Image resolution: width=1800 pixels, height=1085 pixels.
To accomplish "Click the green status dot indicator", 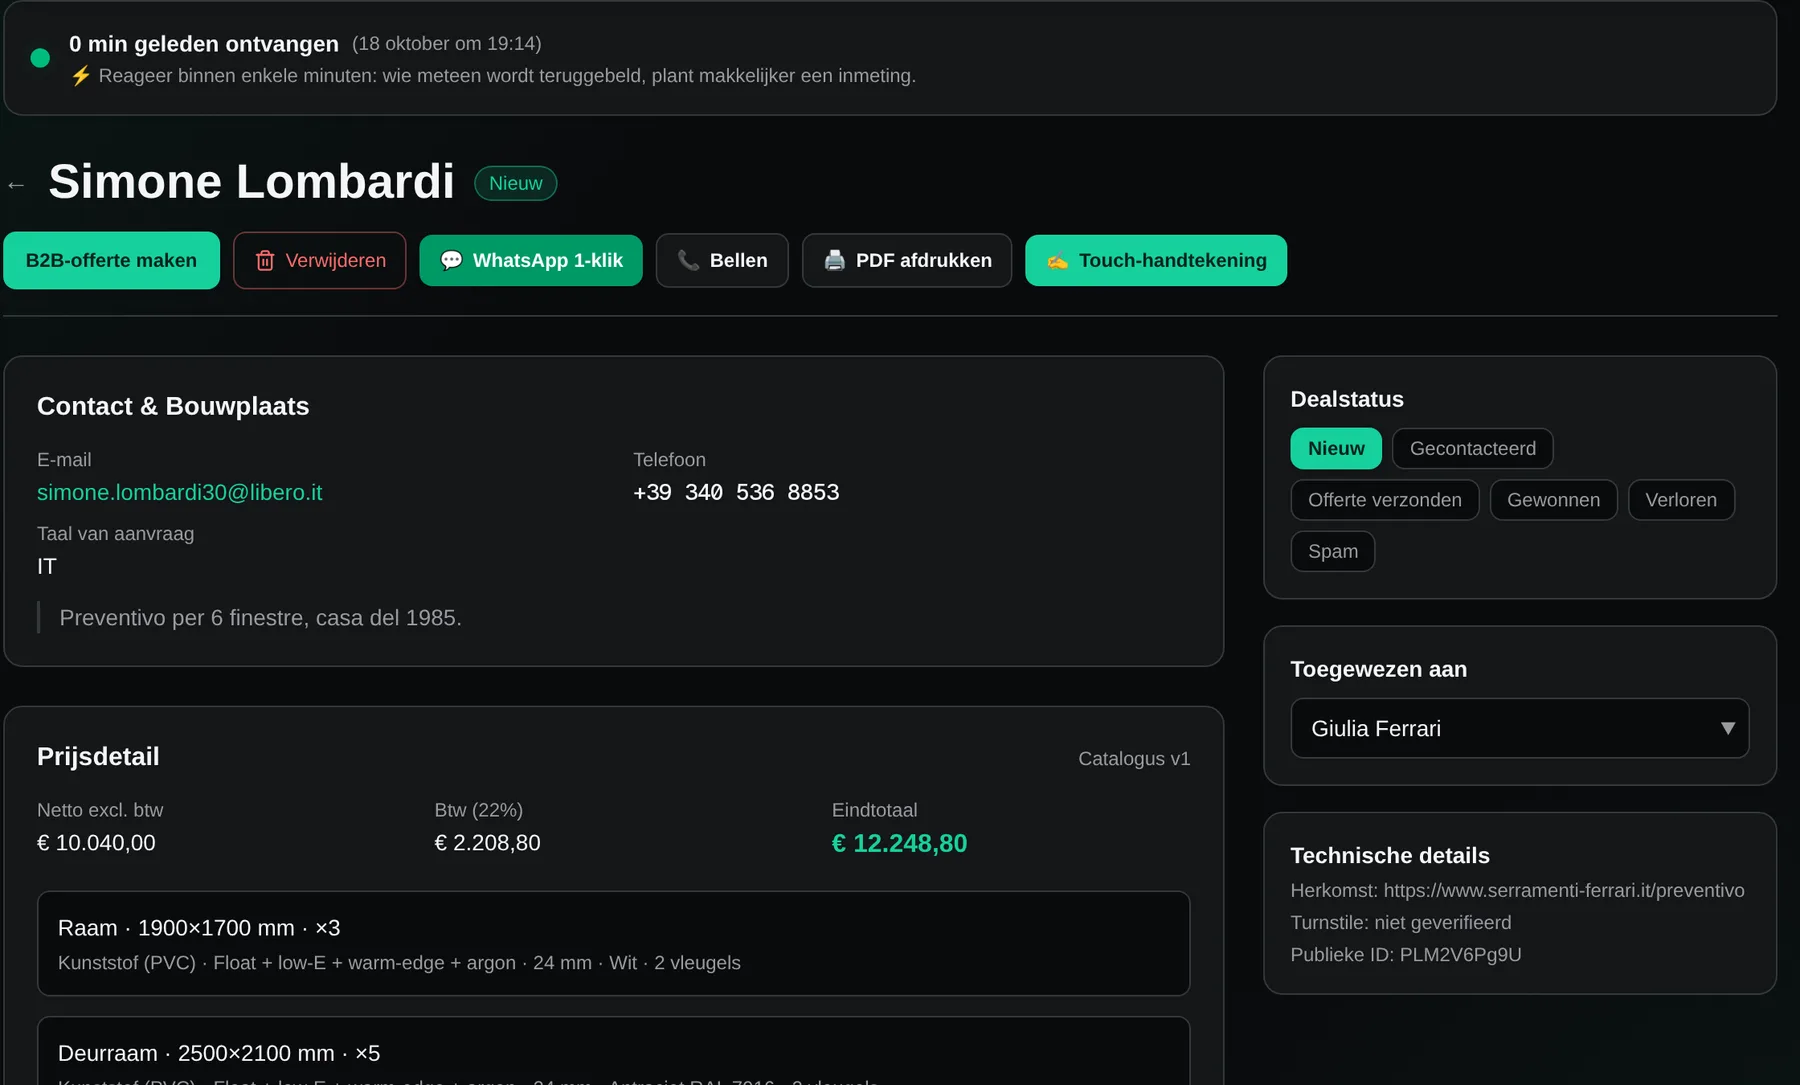I will click(x=40, y=58).
